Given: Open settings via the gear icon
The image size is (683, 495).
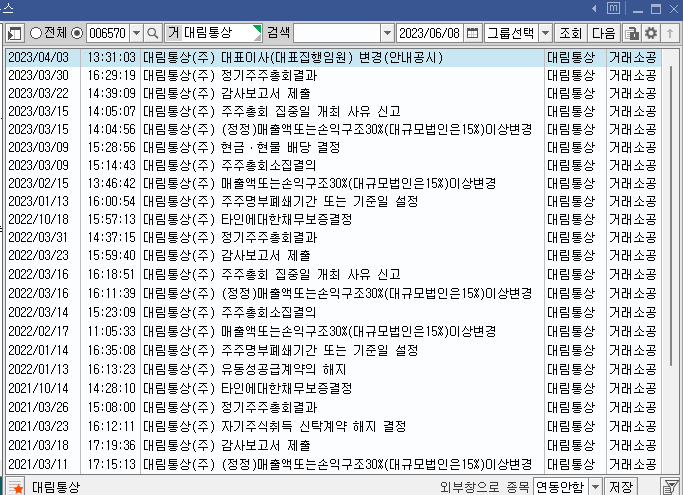Looking at the screenshot, I should point(651,33).
